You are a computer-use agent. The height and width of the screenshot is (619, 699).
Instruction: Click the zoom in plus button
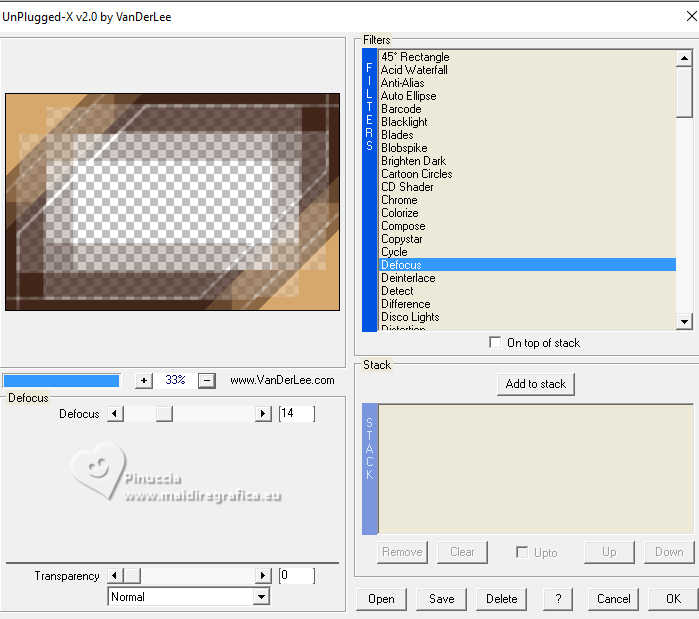(144, 381)
